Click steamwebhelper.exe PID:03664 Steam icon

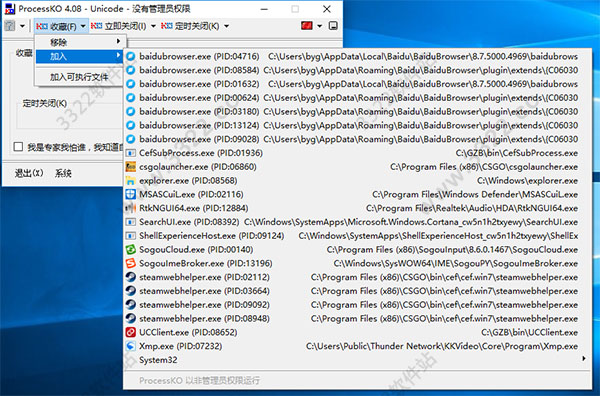click(x=131, y=291)
